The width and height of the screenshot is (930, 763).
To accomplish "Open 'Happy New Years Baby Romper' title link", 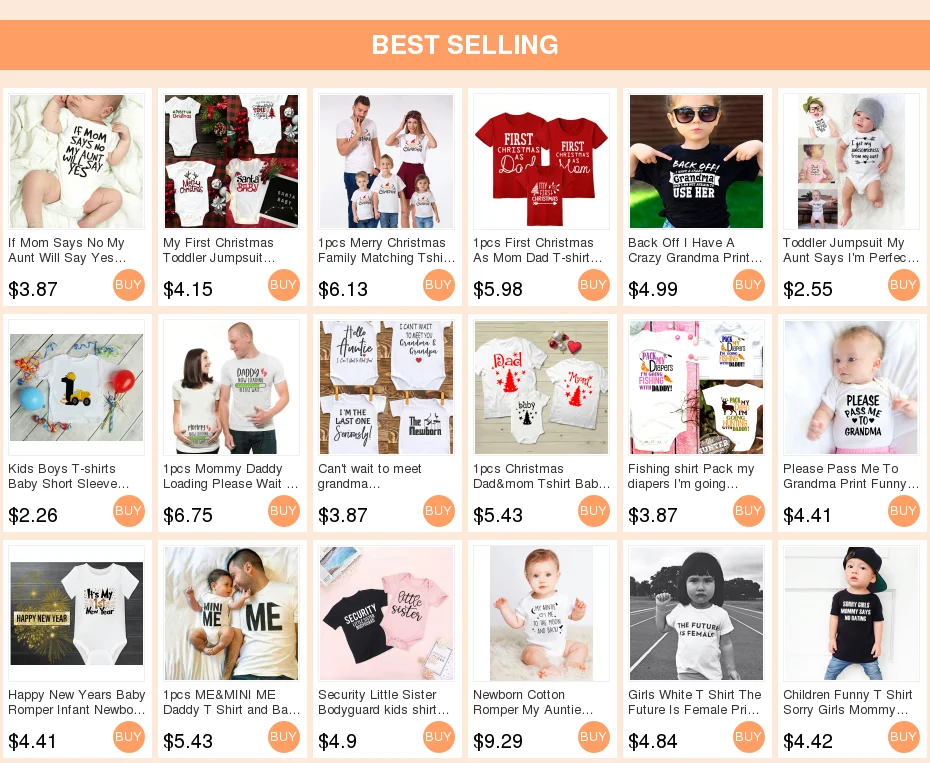I will 77,702.
